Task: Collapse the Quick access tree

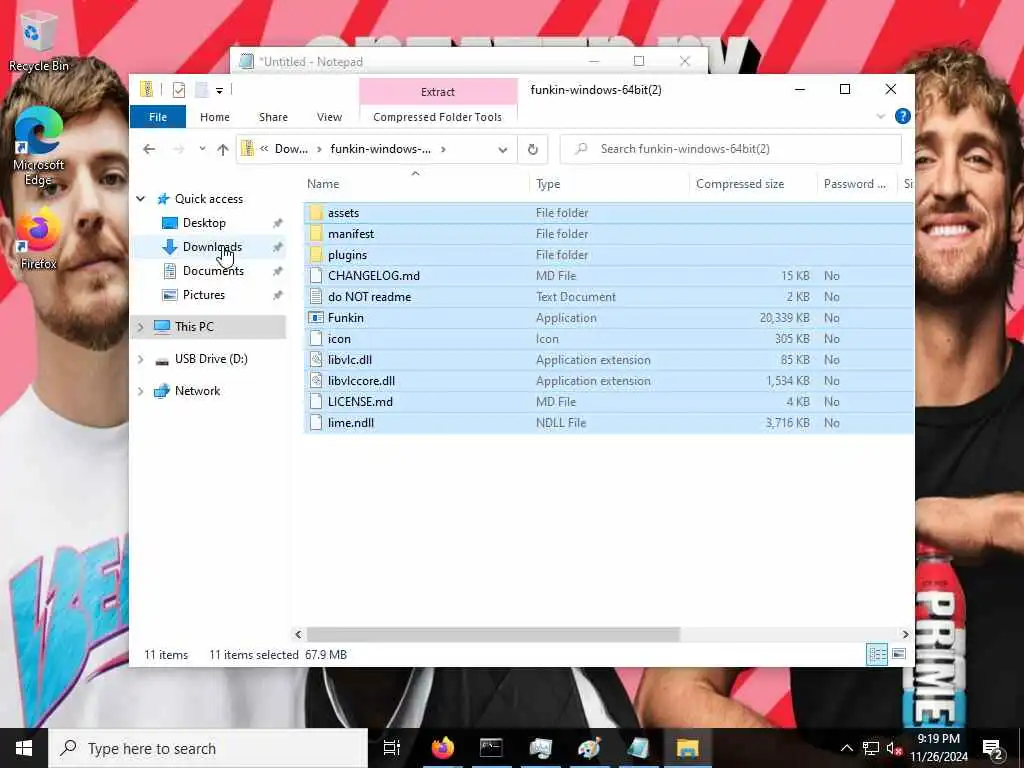Action: [x=140, y=199]
